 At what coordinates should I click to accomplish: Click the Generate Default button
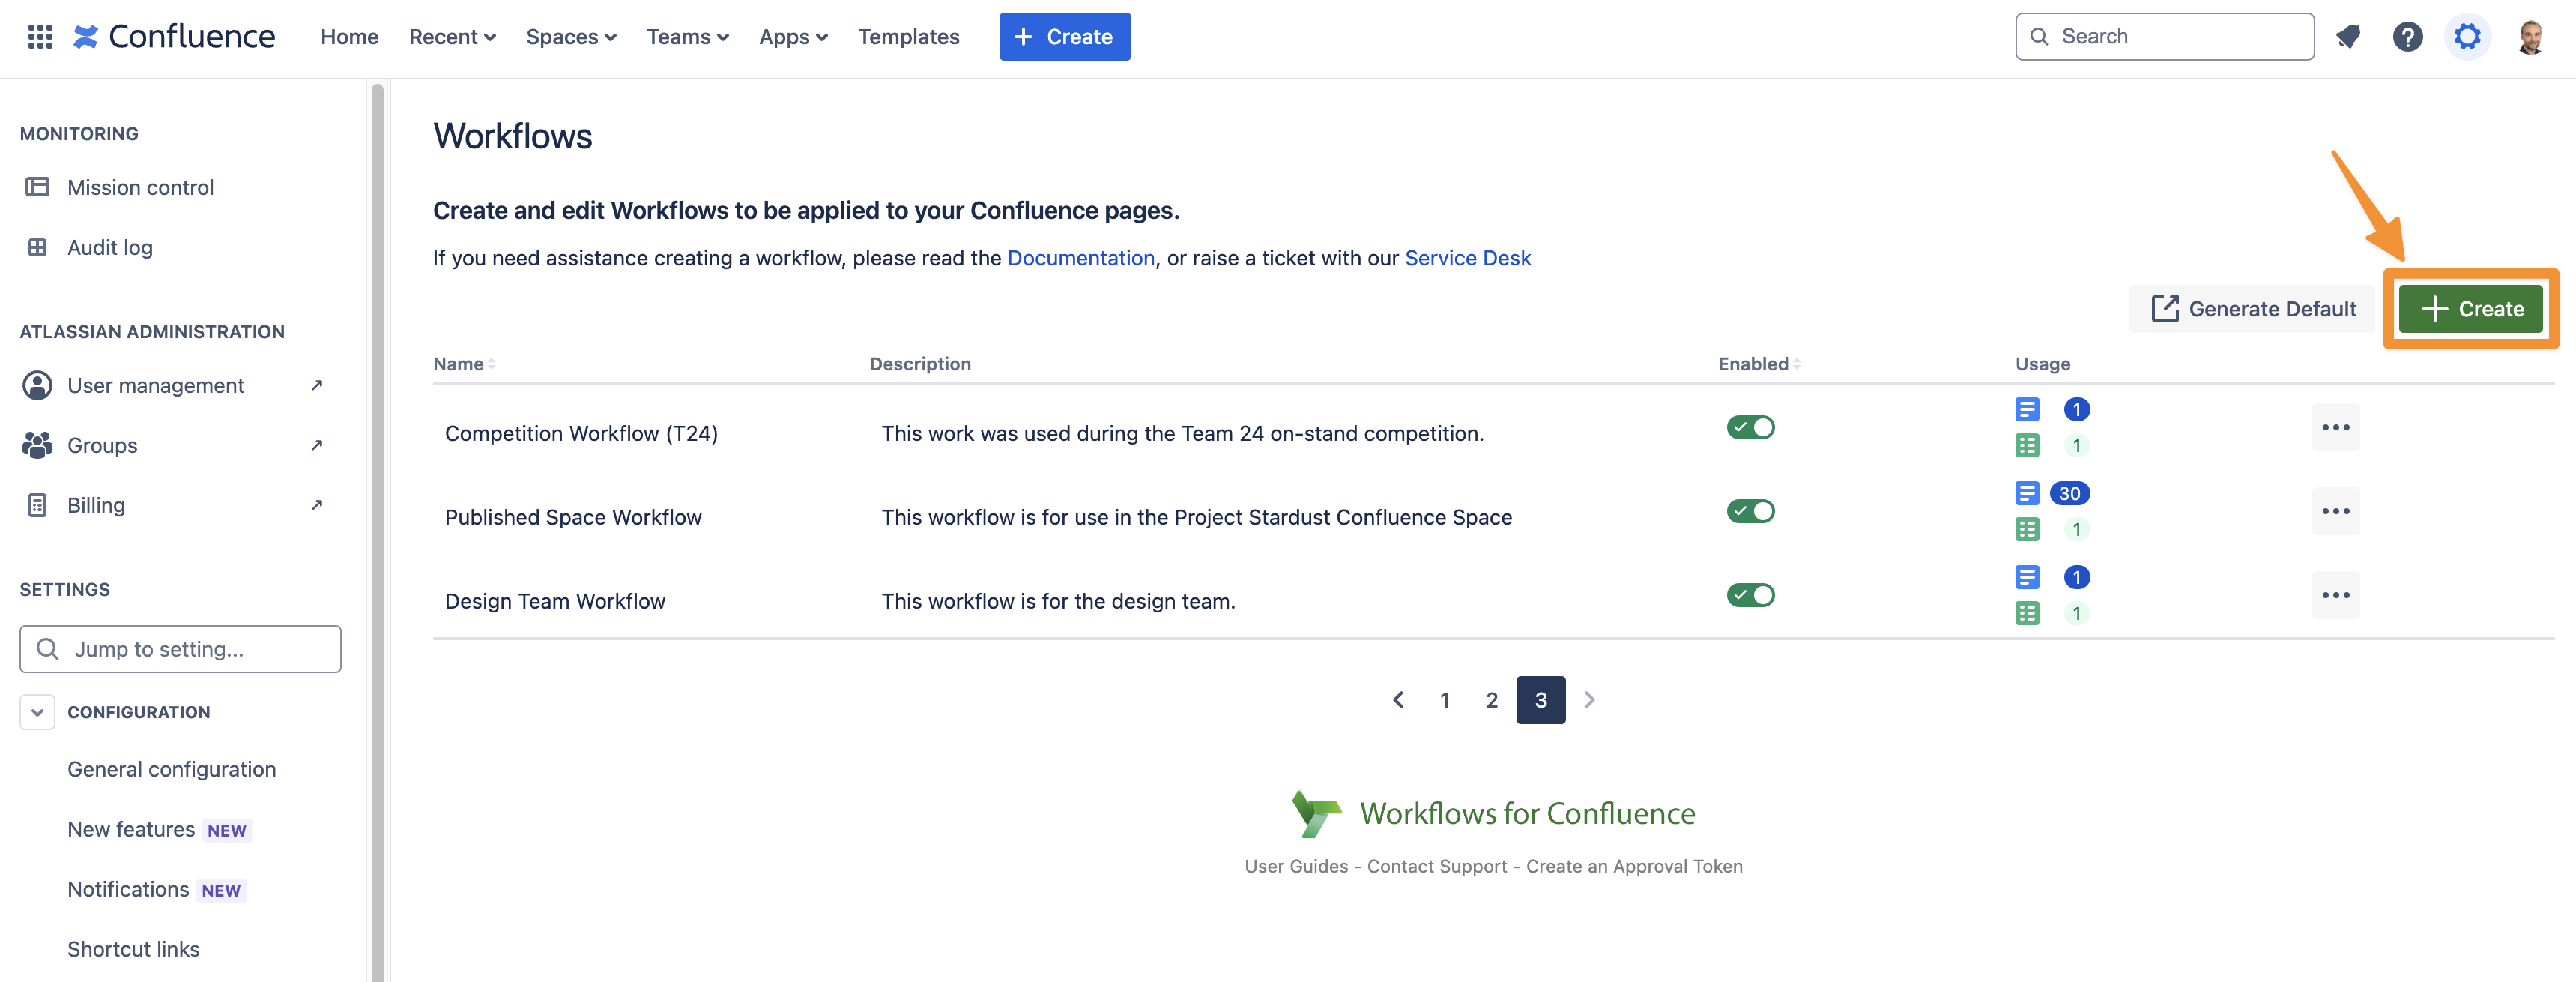tap(2252, 308)
